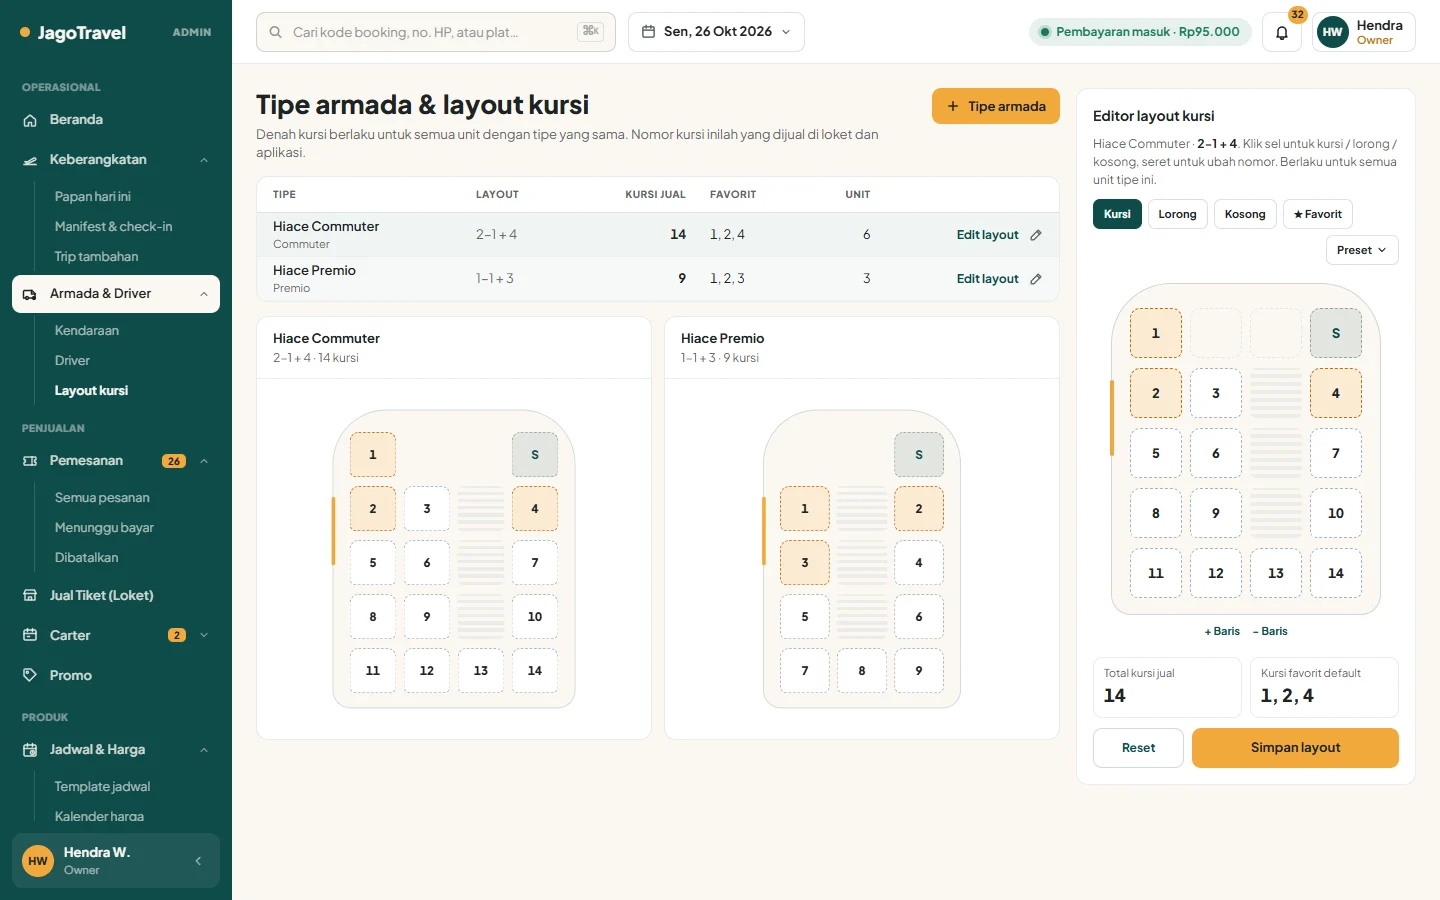Switch to Lorong cell mode
The width and height of the screenshot is (1440, 900).
coord(1177,214)
